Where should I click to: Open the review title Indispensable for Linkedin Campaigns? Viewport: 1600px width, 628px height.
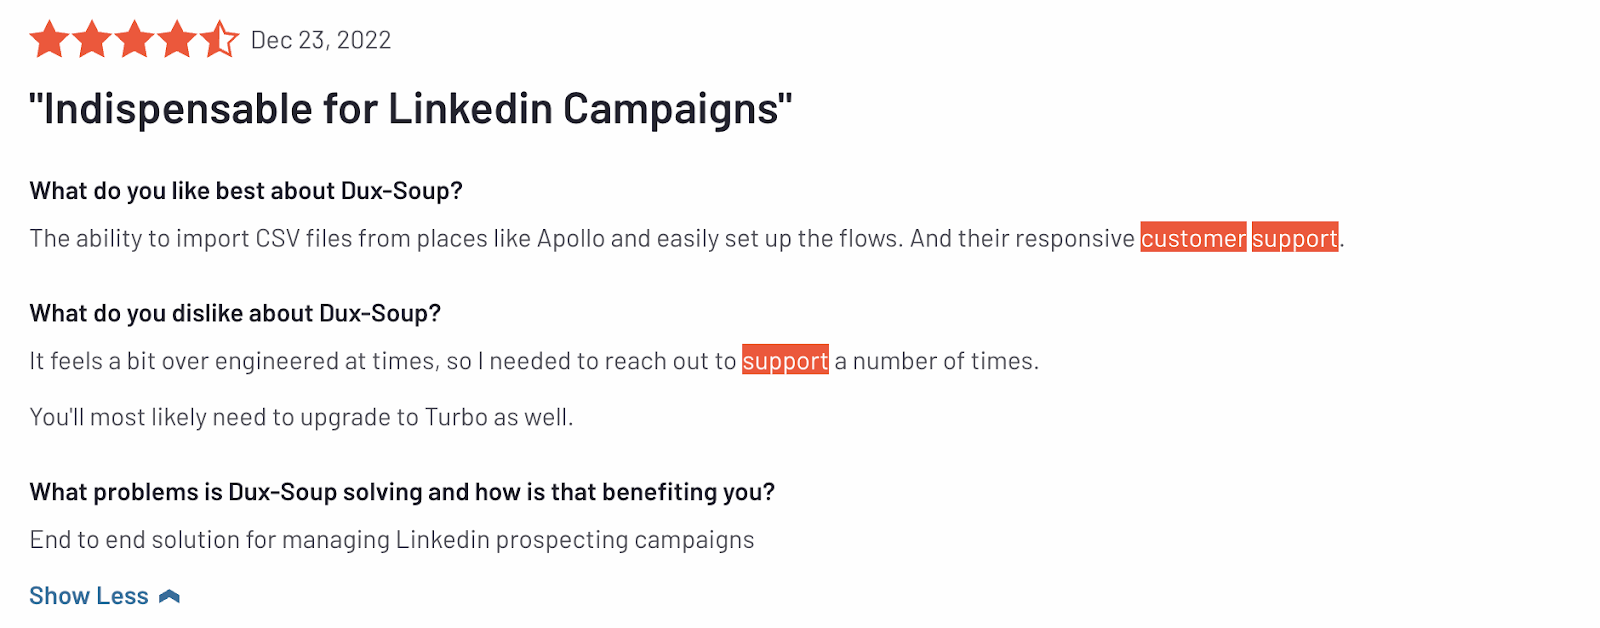click(x=411, y=109)
